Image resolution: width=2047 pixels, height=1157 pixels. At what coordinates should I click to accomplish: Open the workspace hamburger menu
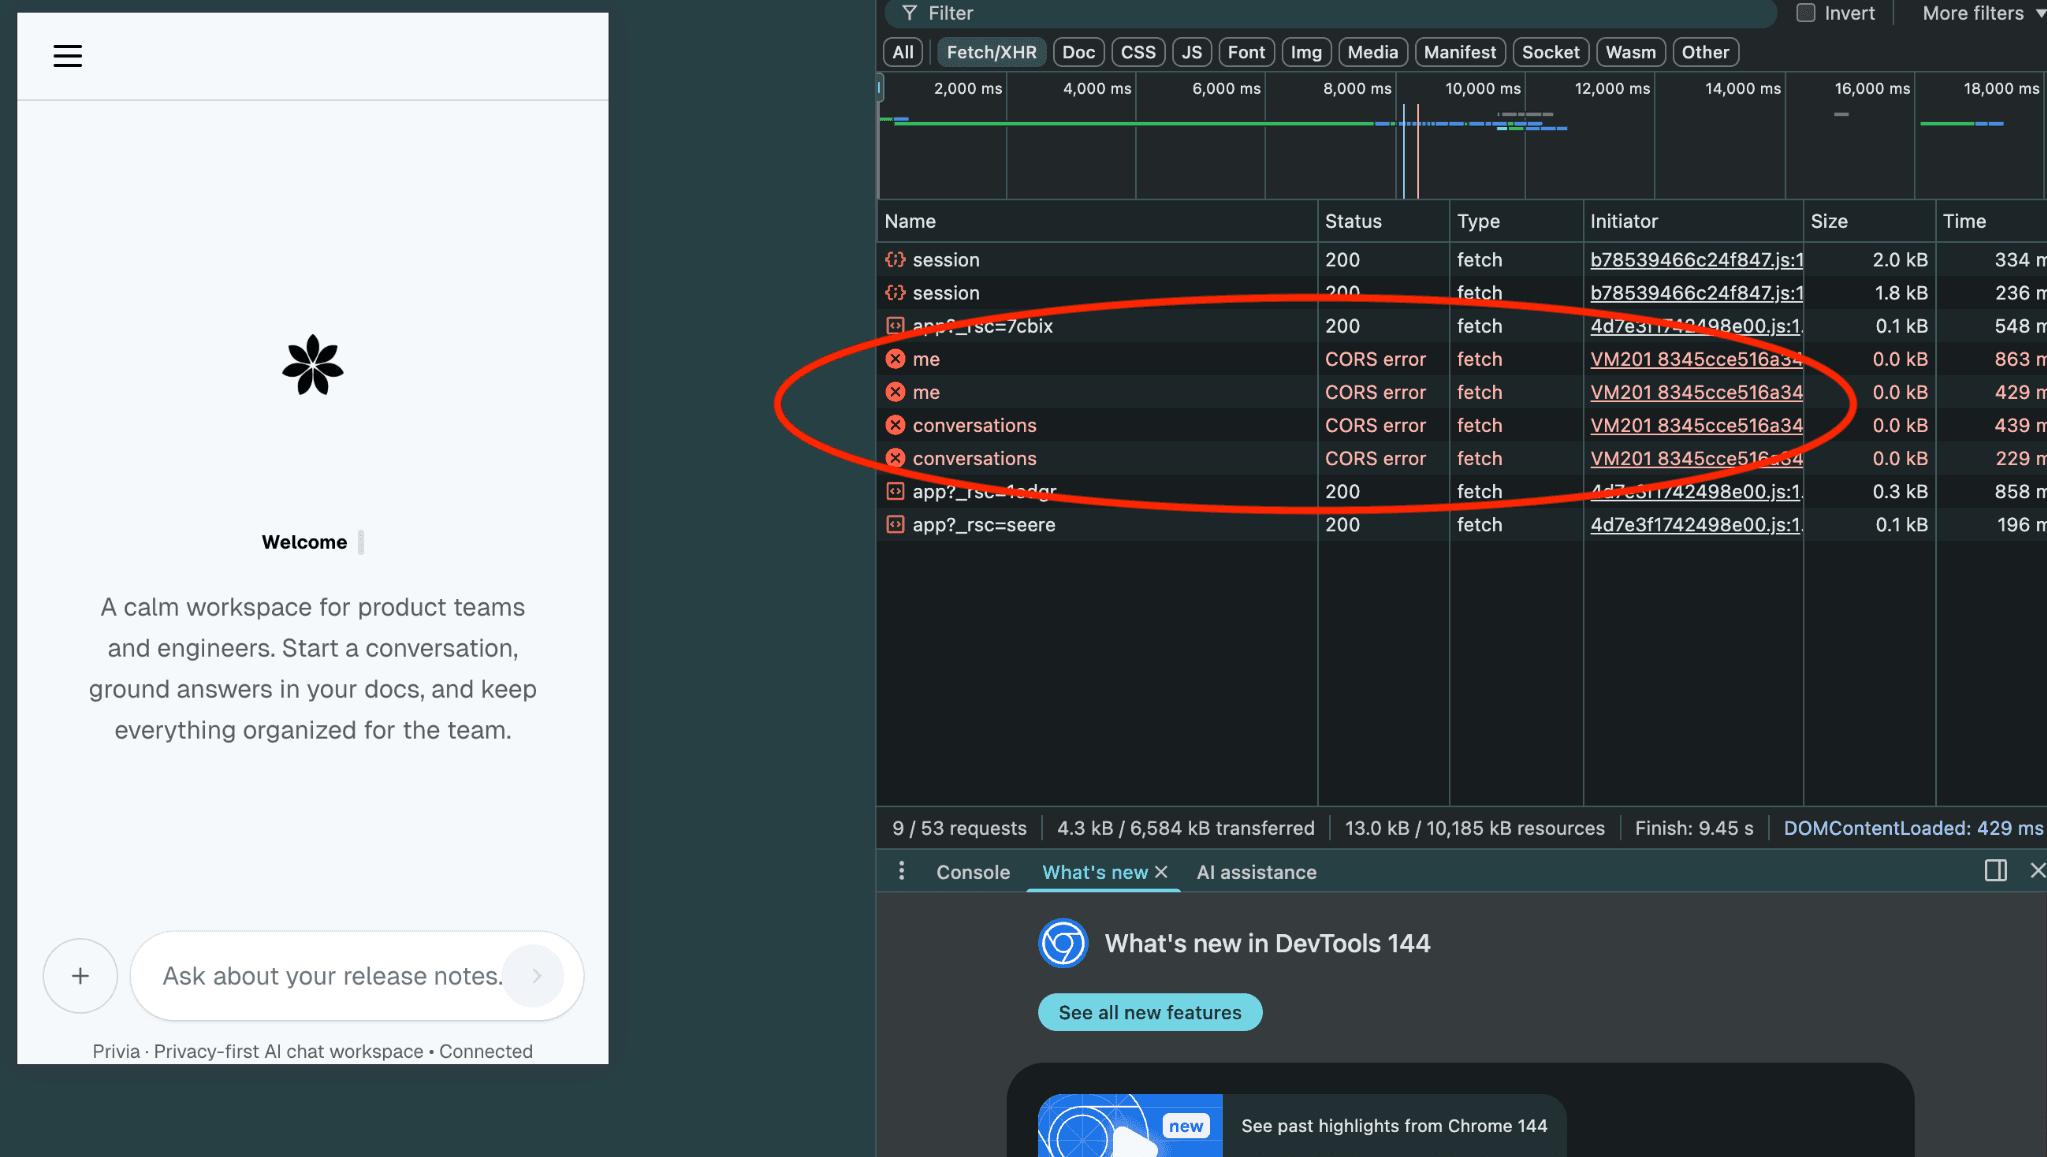coord(67,56)
